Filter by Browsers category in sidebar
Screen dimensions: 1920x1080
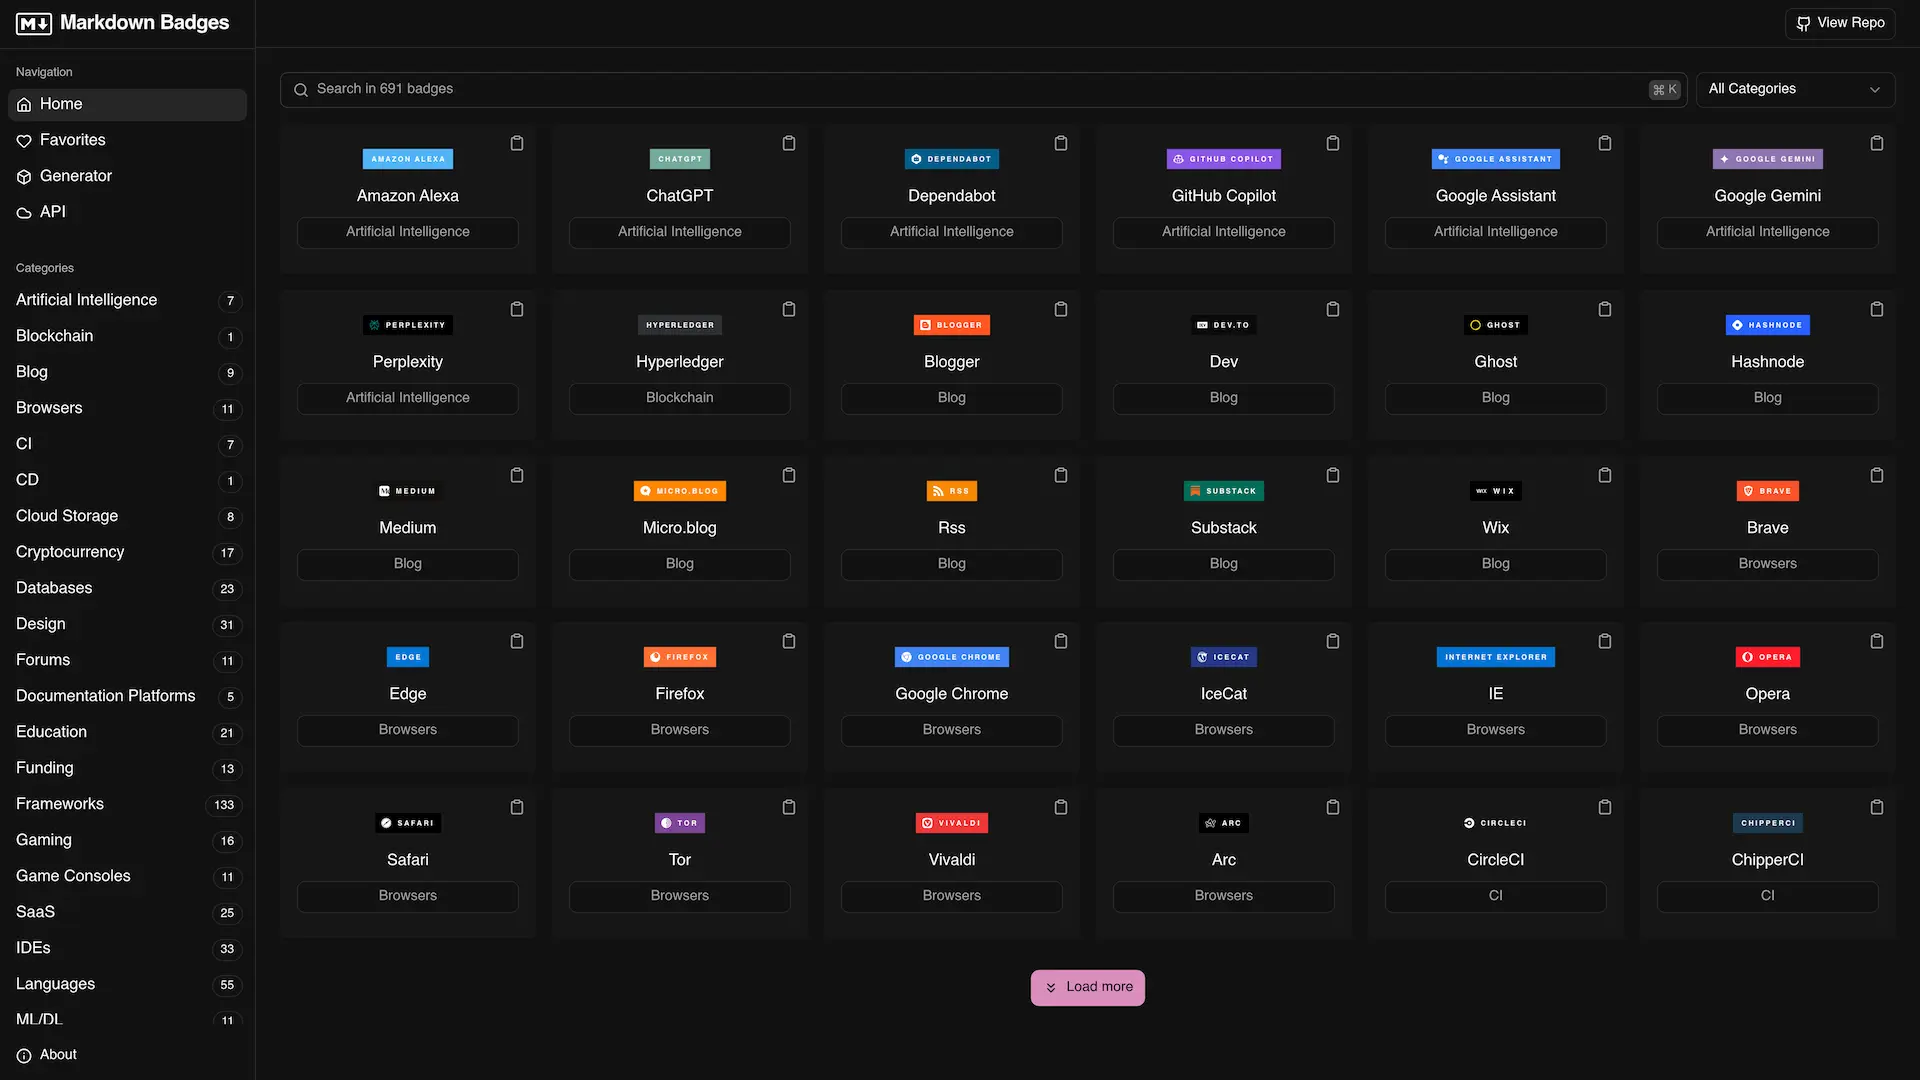pos(127,408)
